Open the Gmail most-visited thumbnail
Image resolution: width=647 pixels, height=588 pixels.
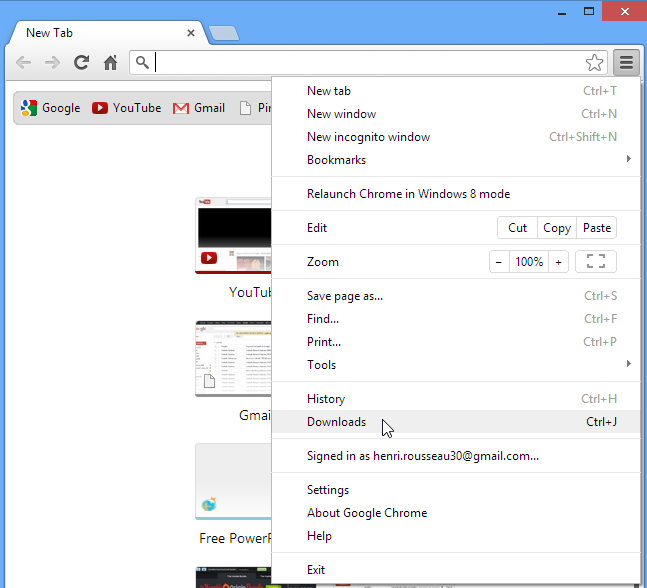point(233,359)
